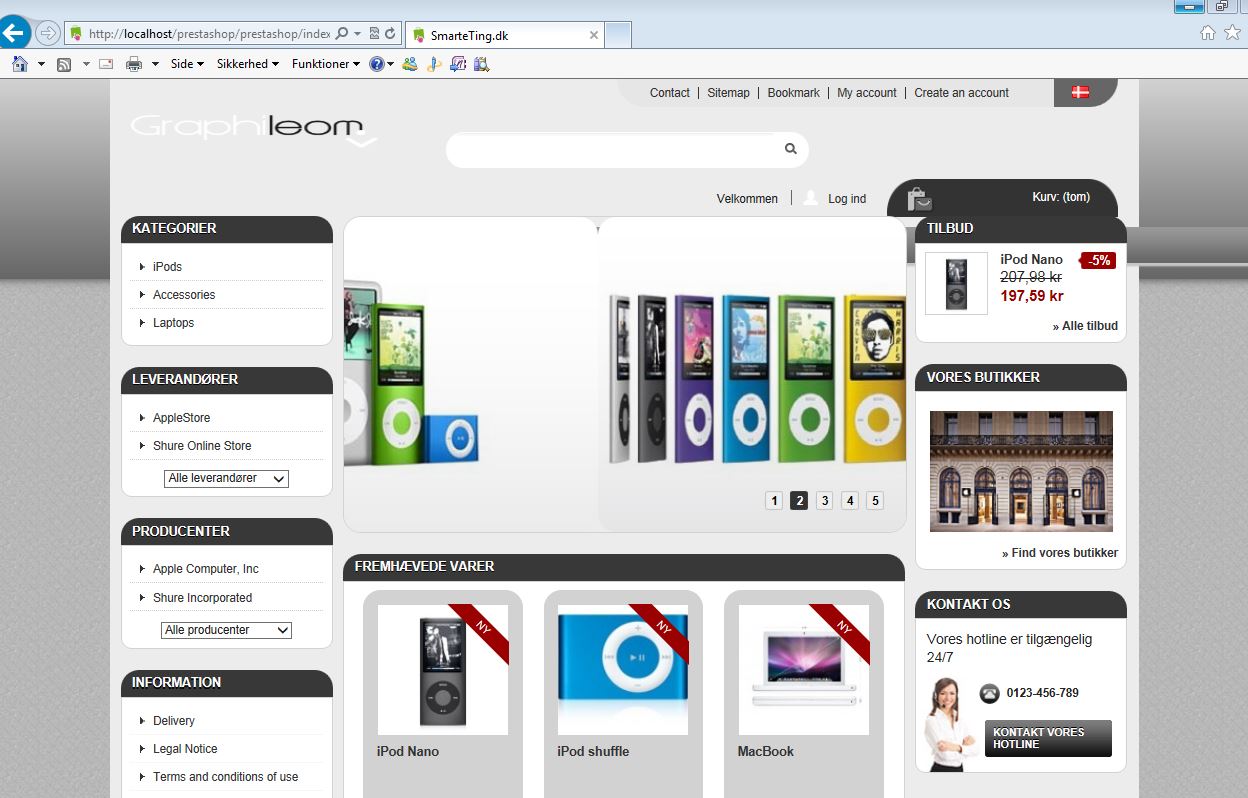Click the Messenger people icon in toolbar

(410, 64)
